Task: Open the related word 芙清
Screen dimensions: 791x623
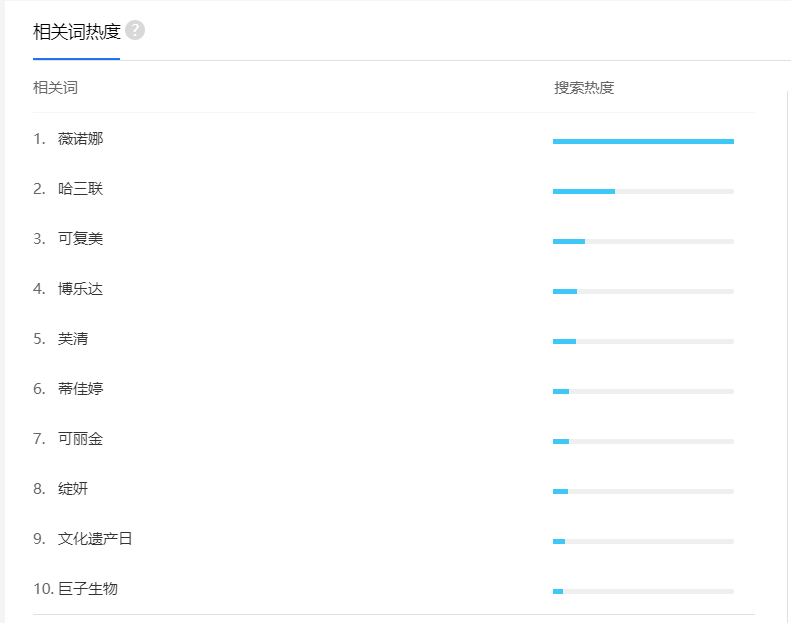Action: [73, 339]
